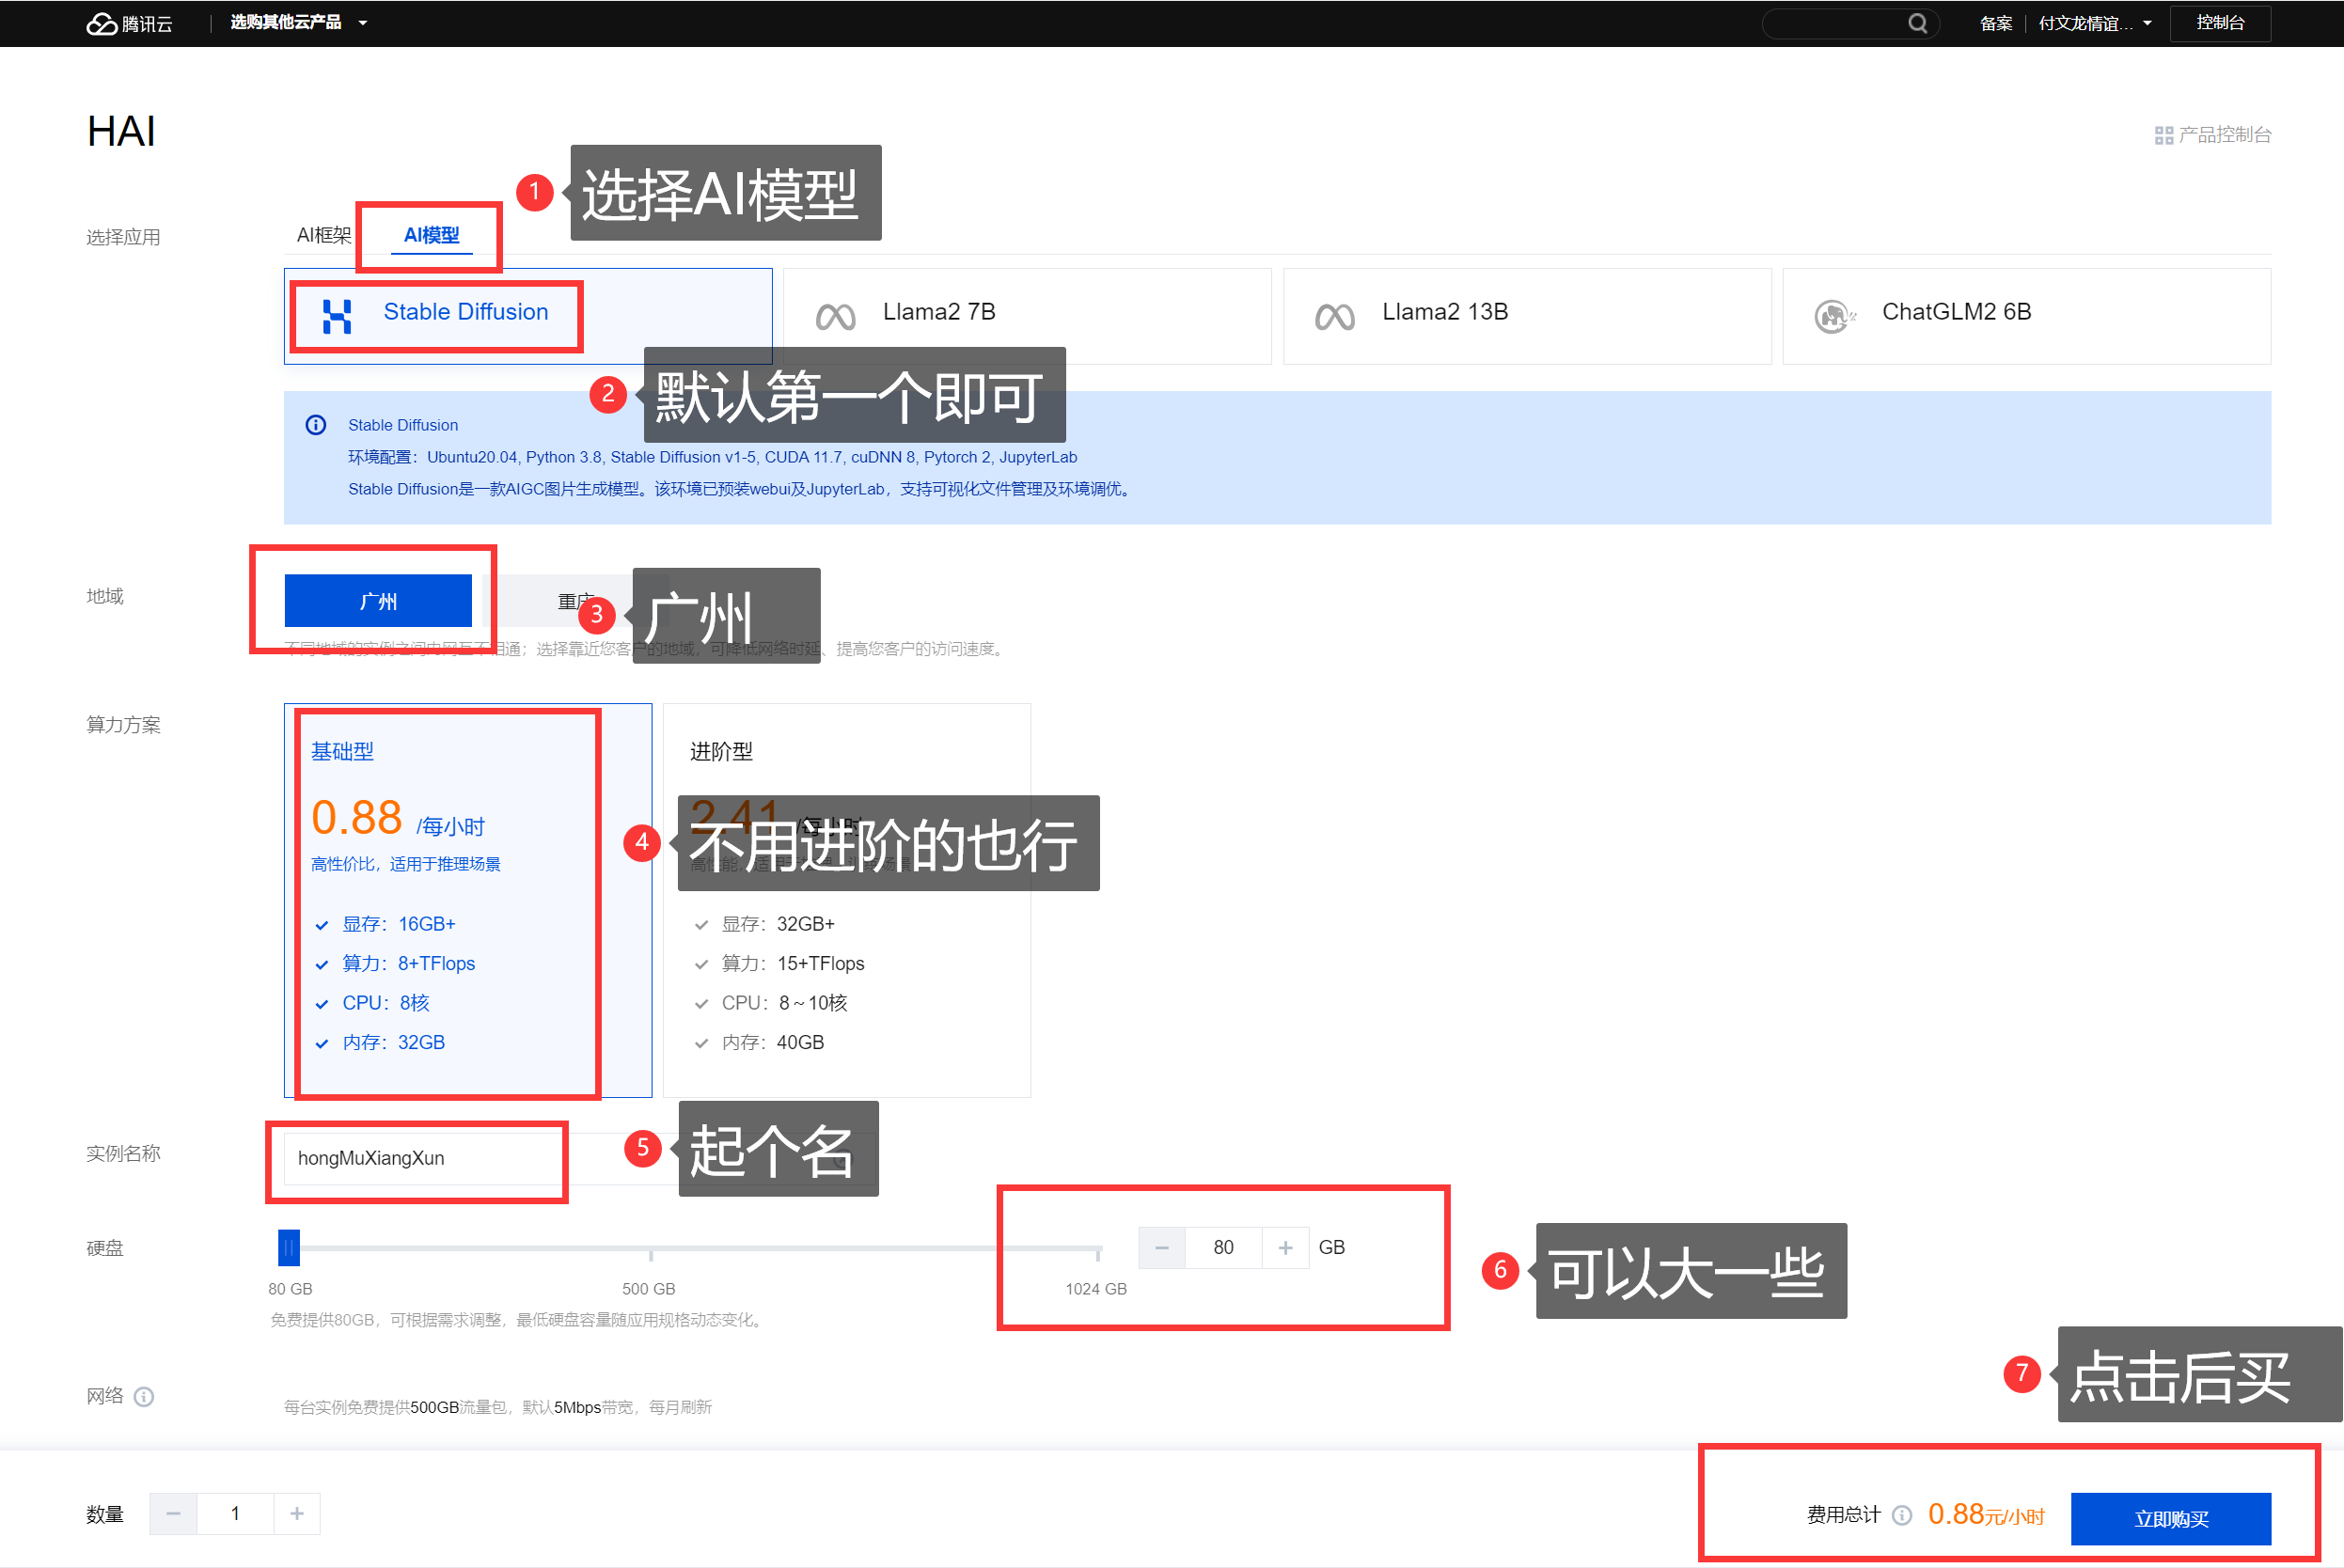2344x1568 pixels.
Task: Choose the 广州 region button
Action: click(378, 600)
